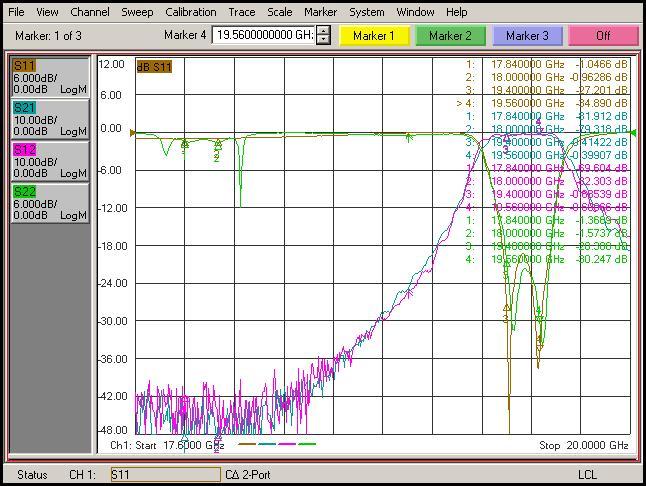This screenshot has width=646, height=486.
Task: Click the brown S11 trace legend line
Action: (247, 444)
